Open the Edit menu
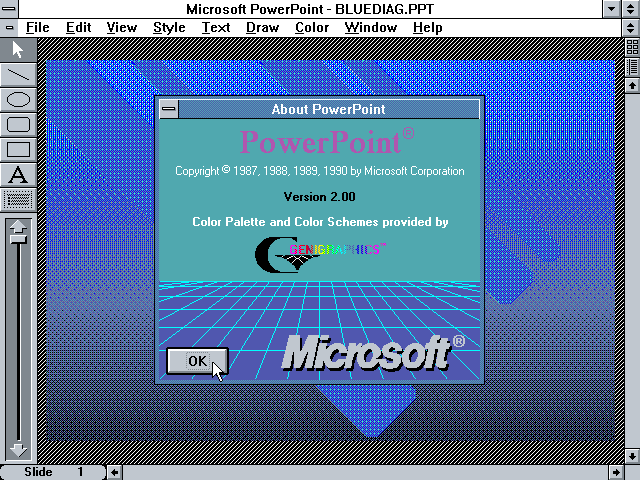 pos(78,28)
